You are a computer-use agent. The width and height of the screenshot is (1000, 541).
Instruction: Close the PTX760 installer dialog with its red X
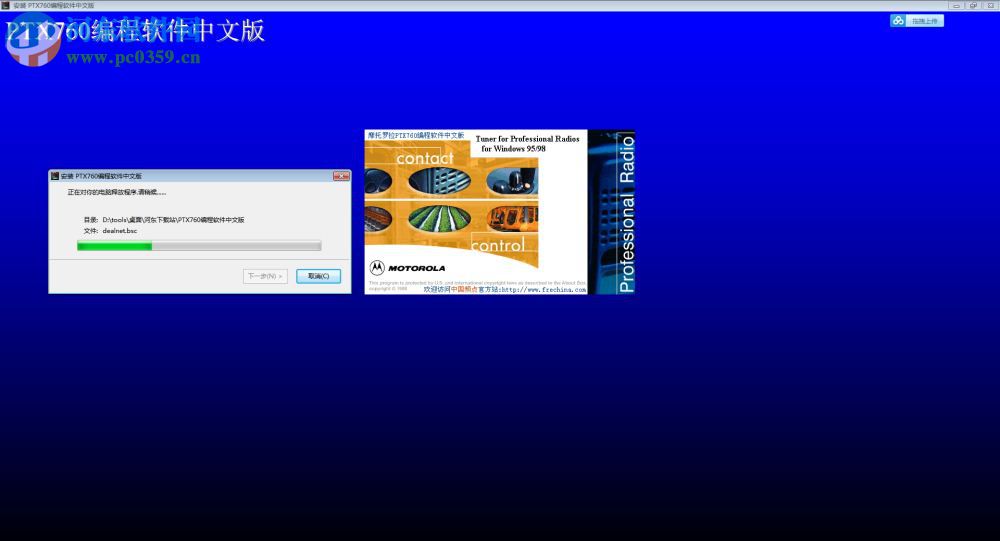pyautogui.click(x=341, y=175)
